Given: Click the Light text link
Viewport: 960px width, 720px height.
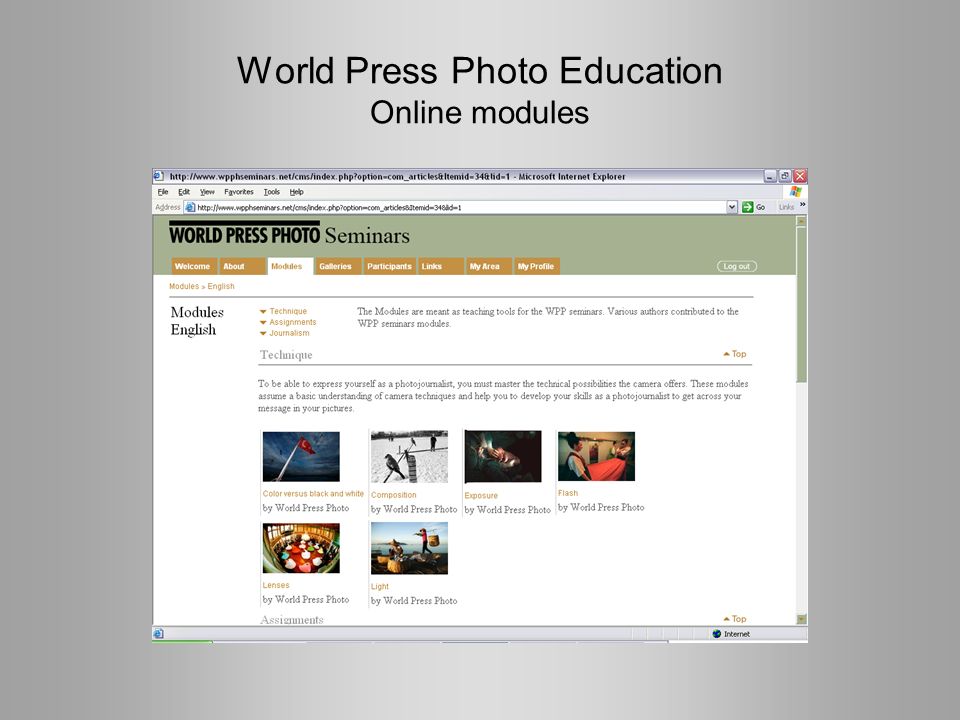Looking at the screenshot, I should 380,587.
